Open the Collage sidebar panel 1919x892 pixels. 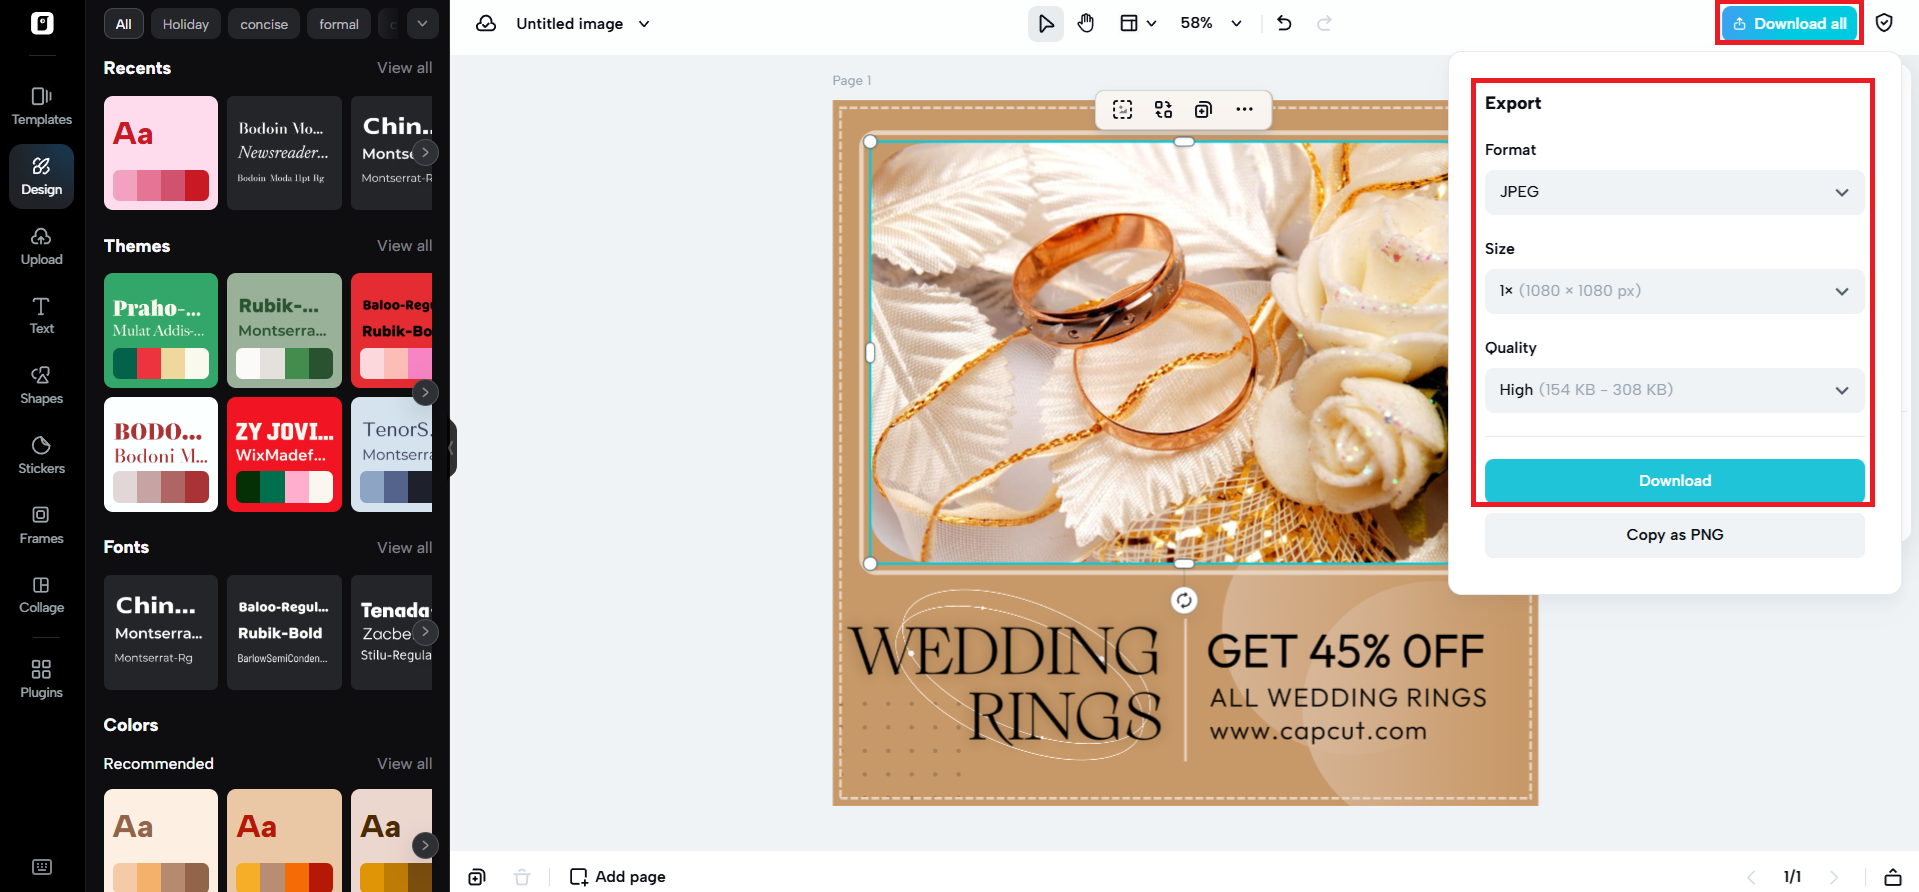coord(42,594)
